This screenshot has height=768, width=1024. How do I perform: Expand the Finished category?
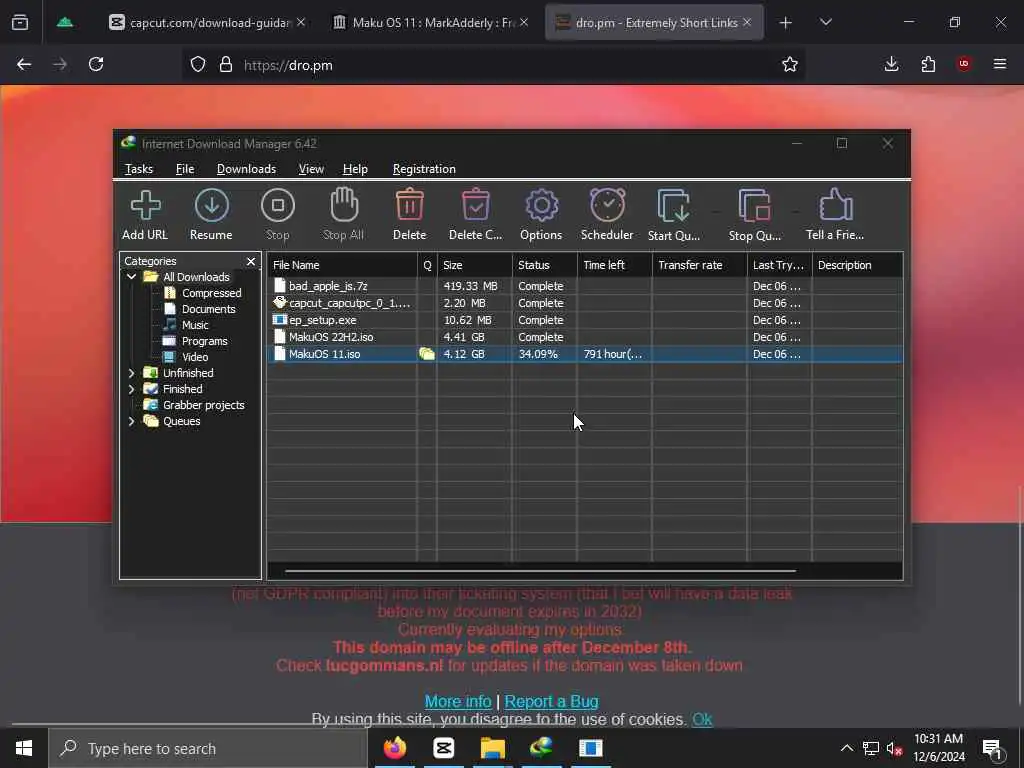131,389
